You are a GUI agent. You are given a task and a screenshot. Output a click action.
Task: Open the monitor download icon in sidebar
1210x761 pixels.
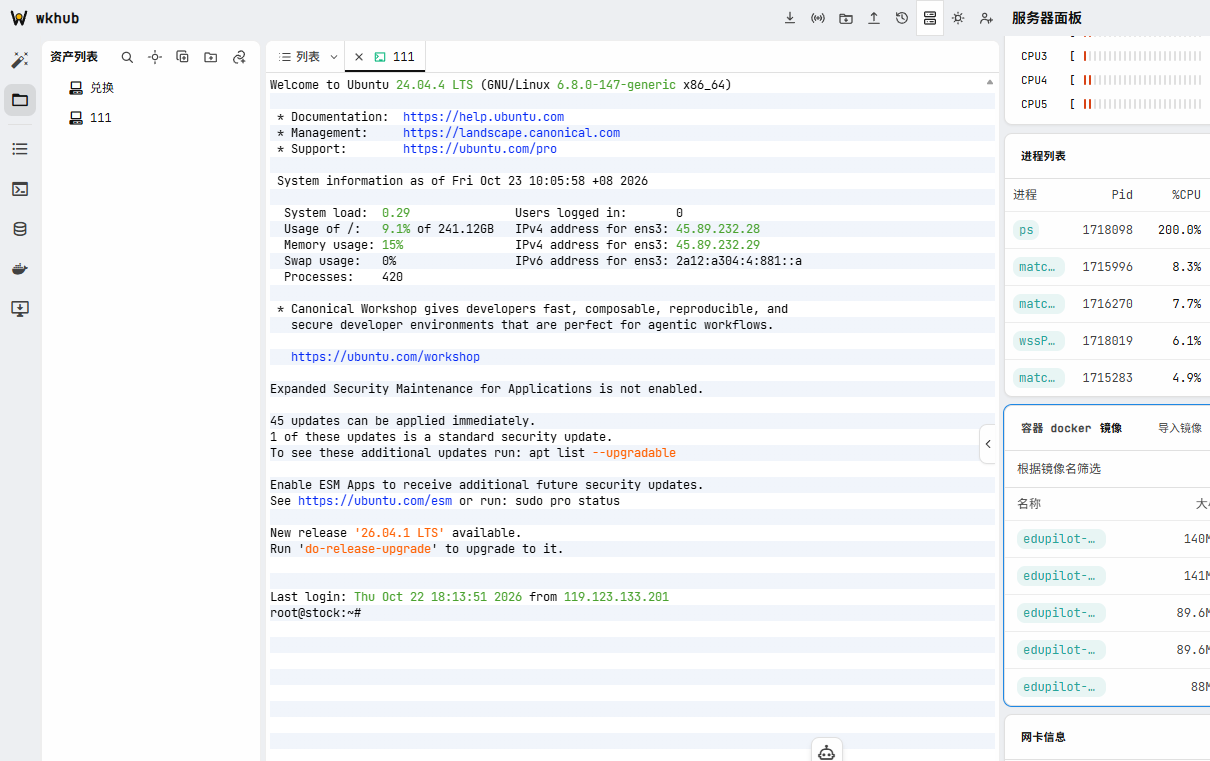click(20, 309)
